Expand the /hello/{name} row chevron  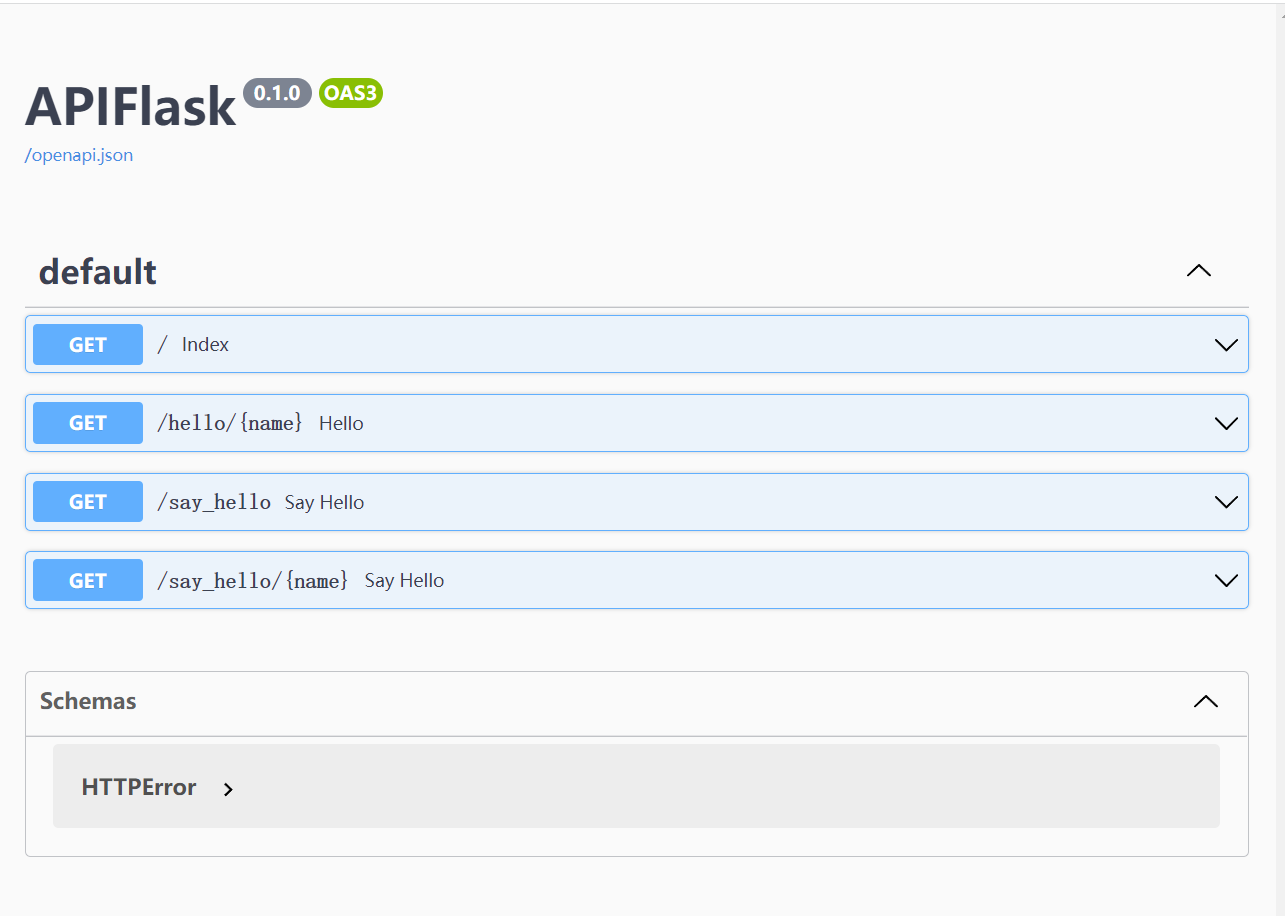1226,423
